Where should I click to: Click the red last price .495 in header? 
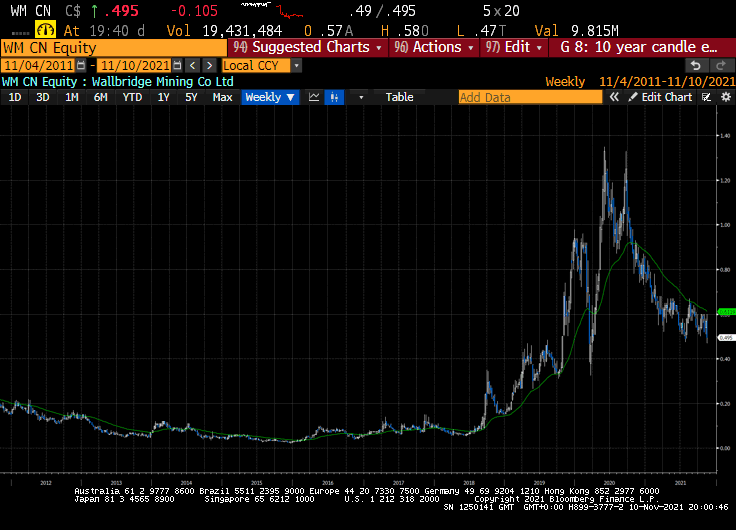point(122,10)
